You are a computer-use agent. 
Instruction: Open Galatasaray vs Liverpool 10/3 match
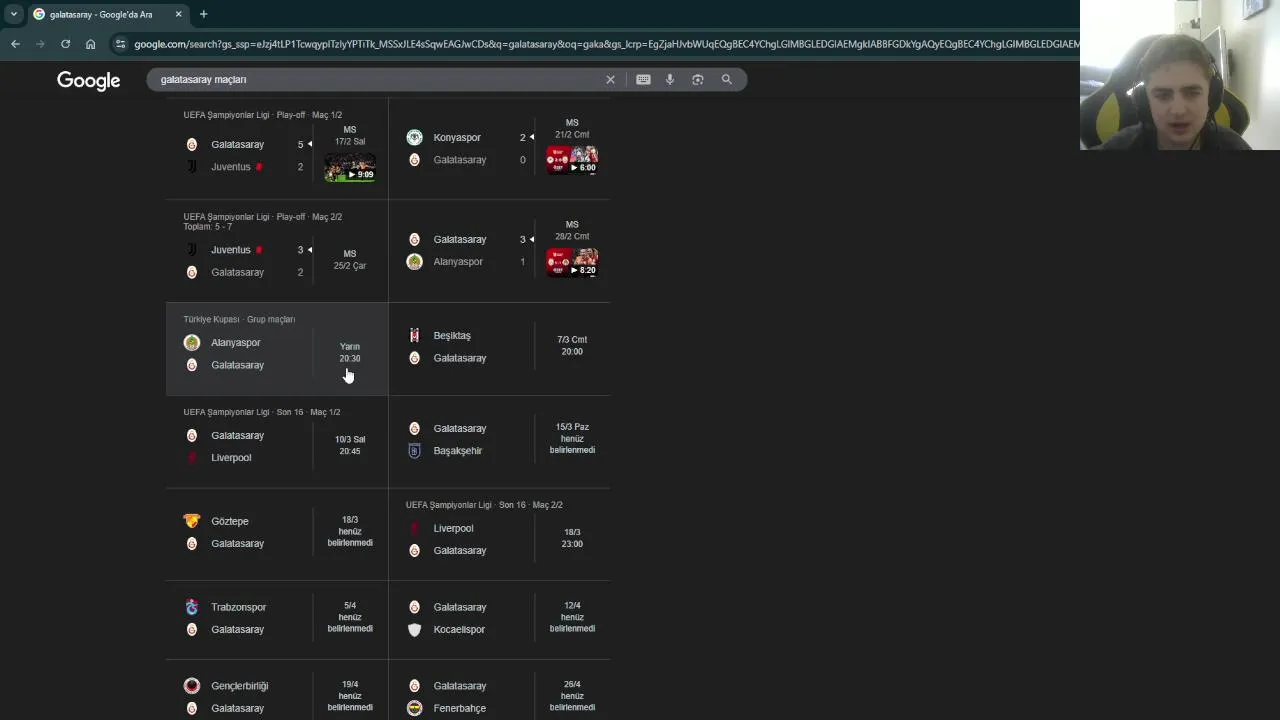[277, 441]
